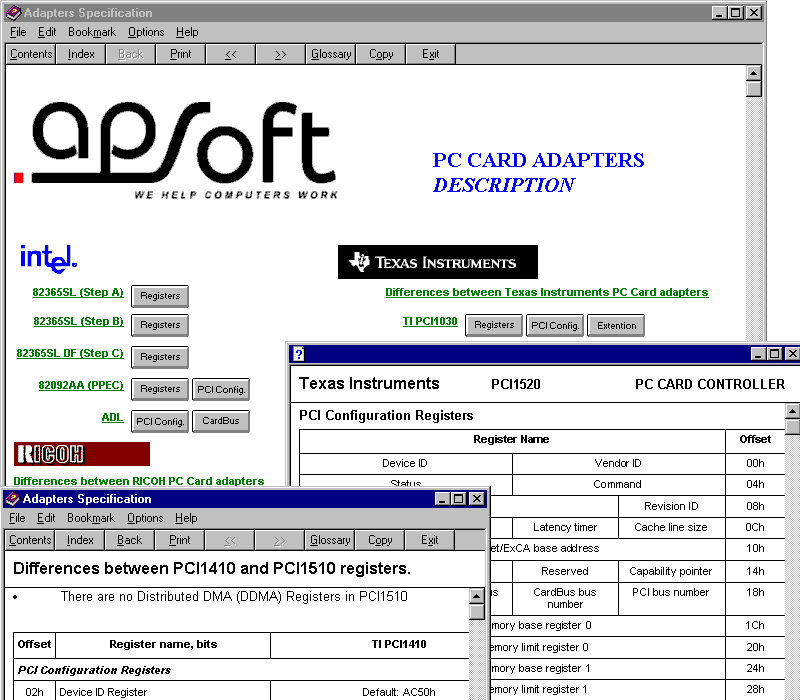Screen dimensions: 800x700
Task: Click 'Capability pointer' cell in PCI1520 table
Action: (671, 571)
